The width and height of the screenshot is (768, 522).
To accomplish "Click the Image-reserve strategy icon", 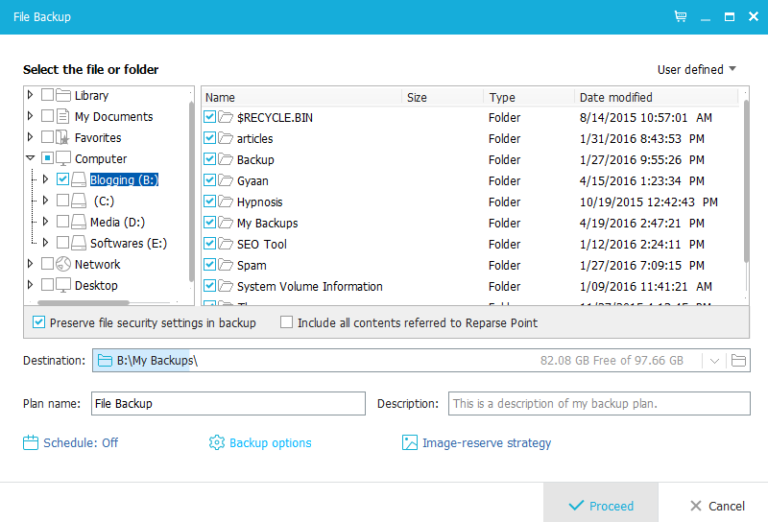I will (x=409, y=442).
